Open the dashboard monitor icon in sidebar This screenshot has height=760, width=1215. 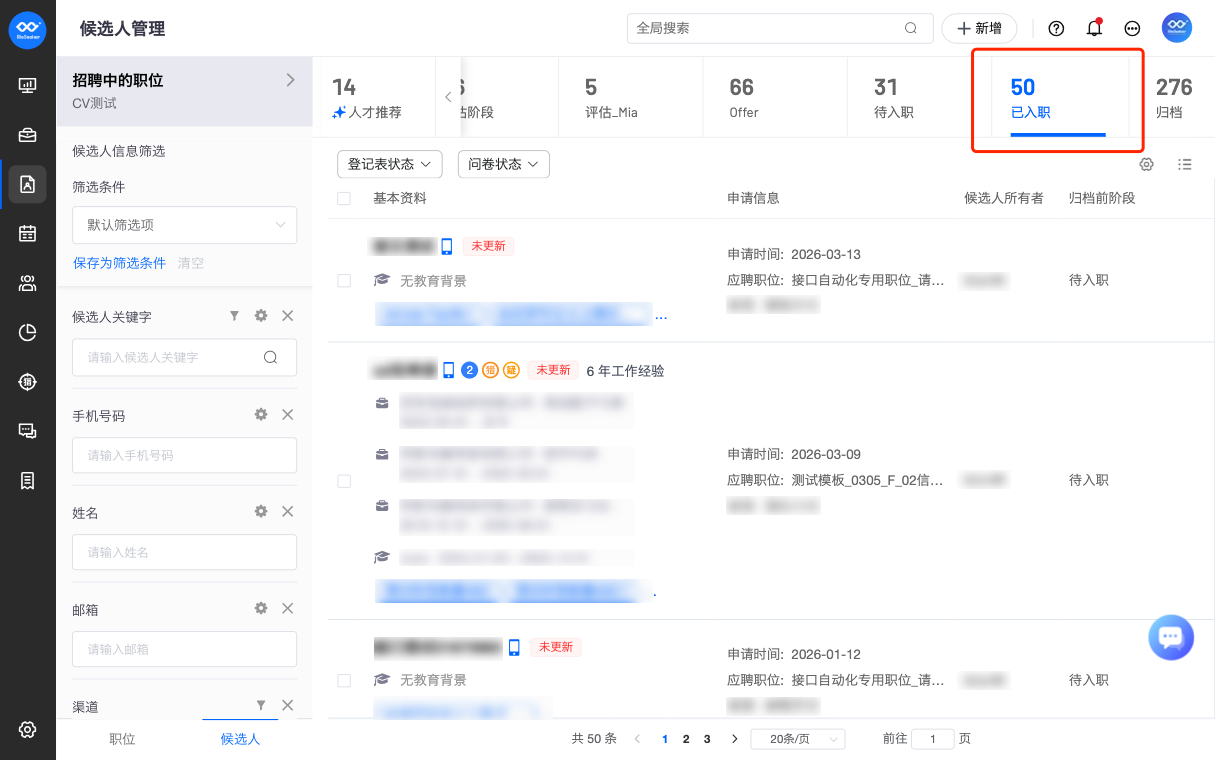point(28,86)
